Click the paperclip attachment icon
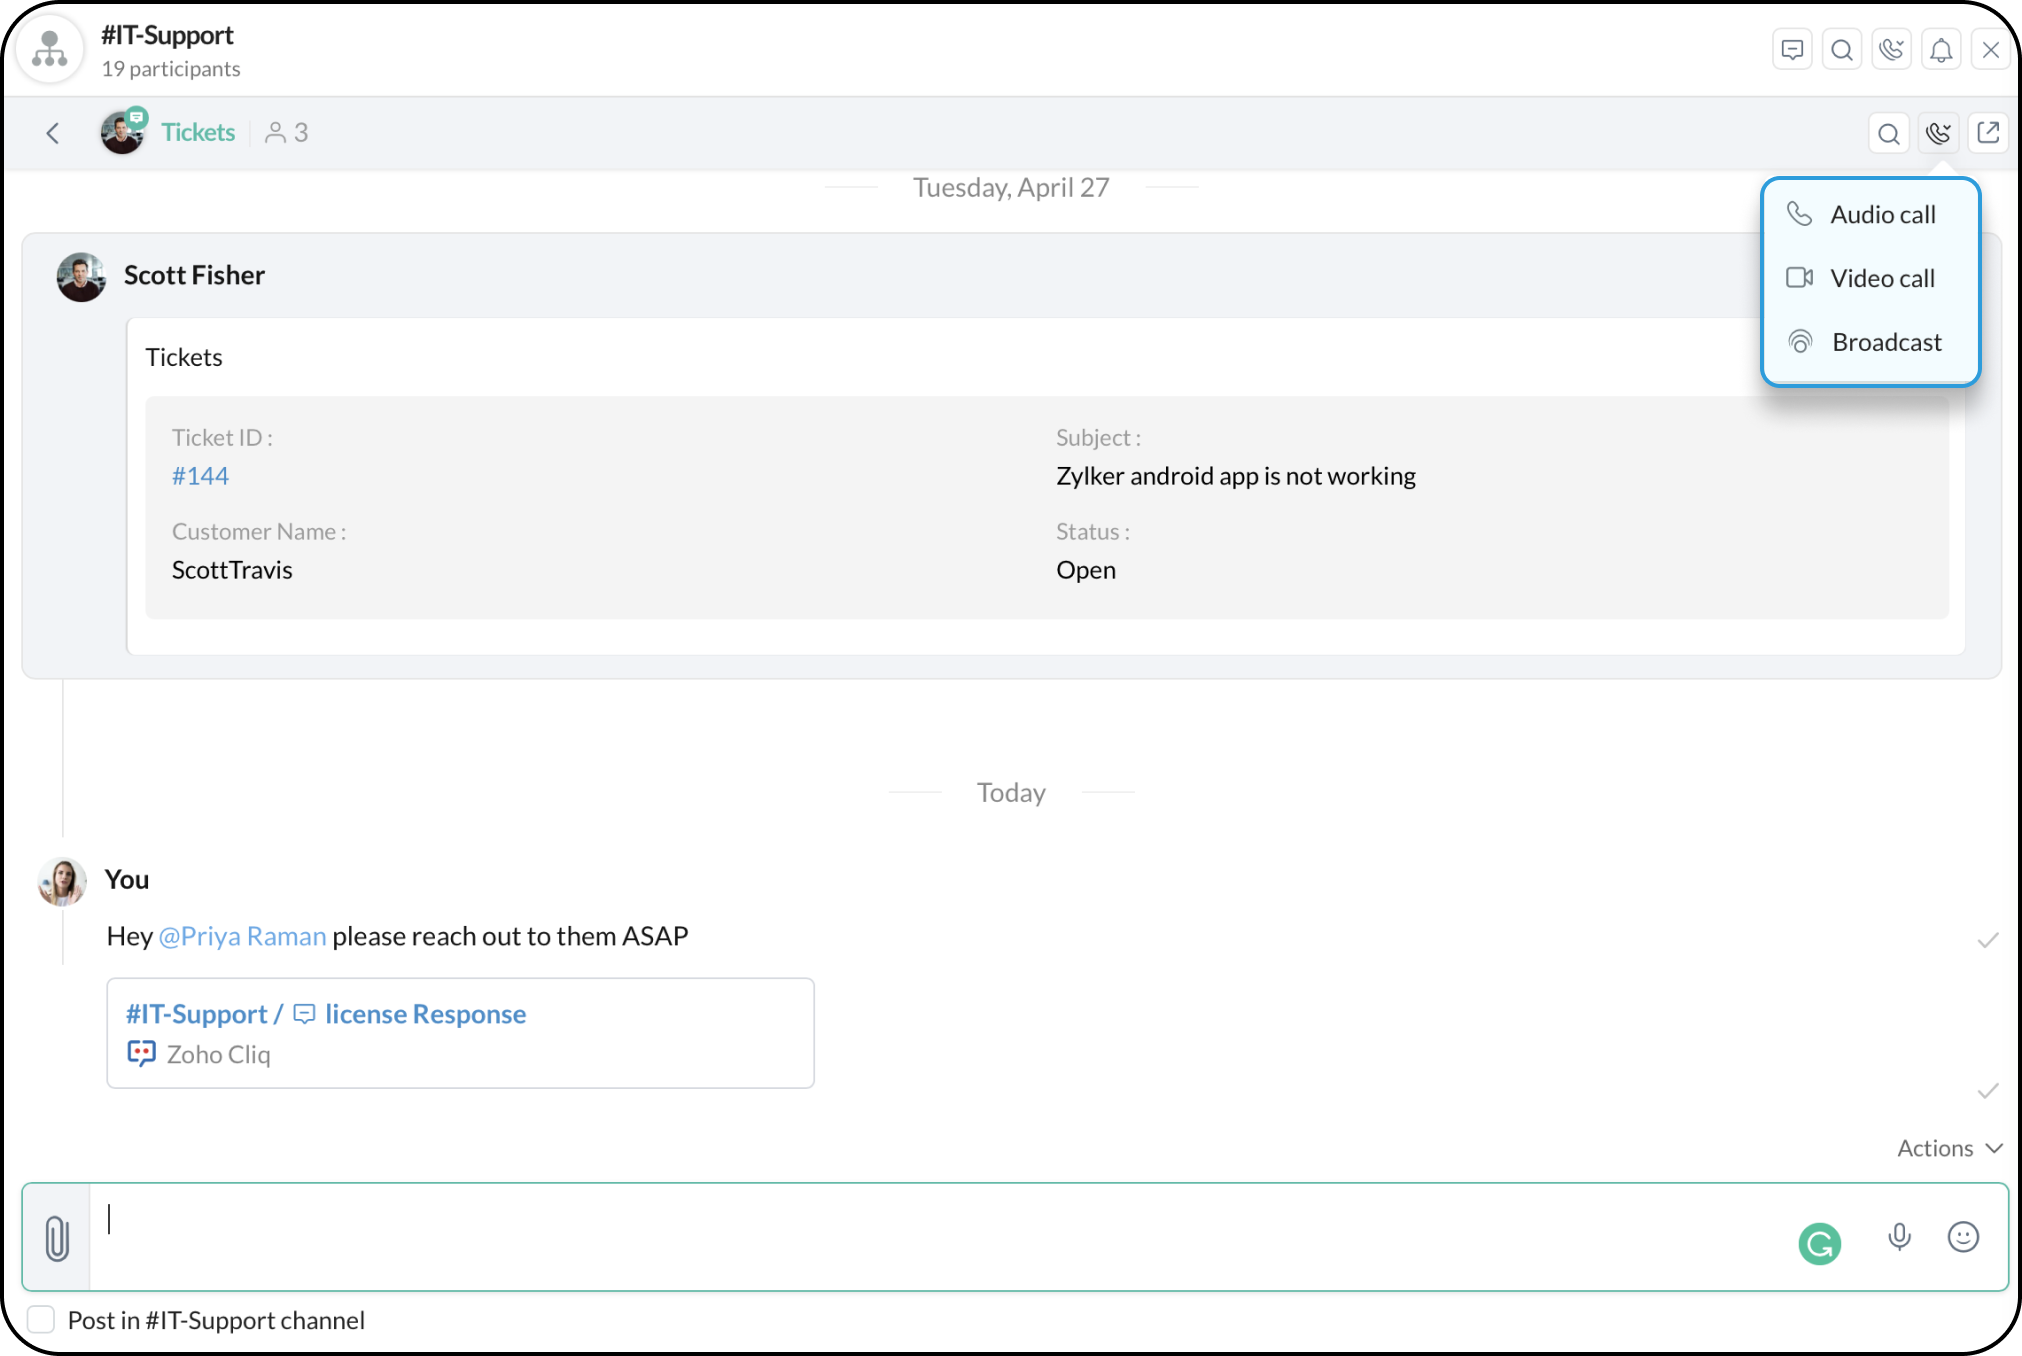Viewport: 2022px width, 1356px height. click(57, 1238)
